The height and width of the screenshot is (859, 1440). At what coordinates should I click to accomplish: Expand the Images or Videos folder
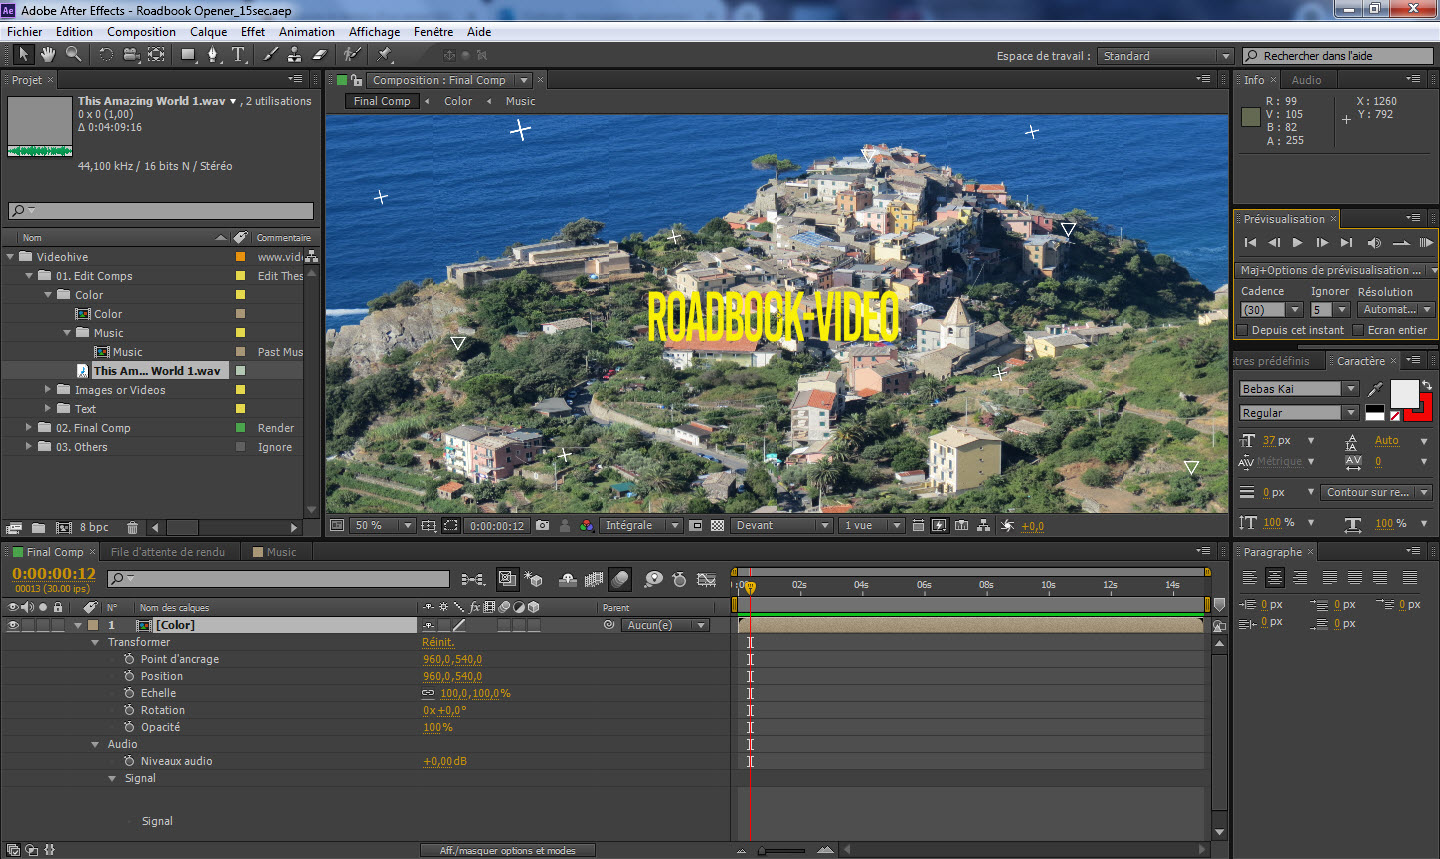(x=47, y=390)
